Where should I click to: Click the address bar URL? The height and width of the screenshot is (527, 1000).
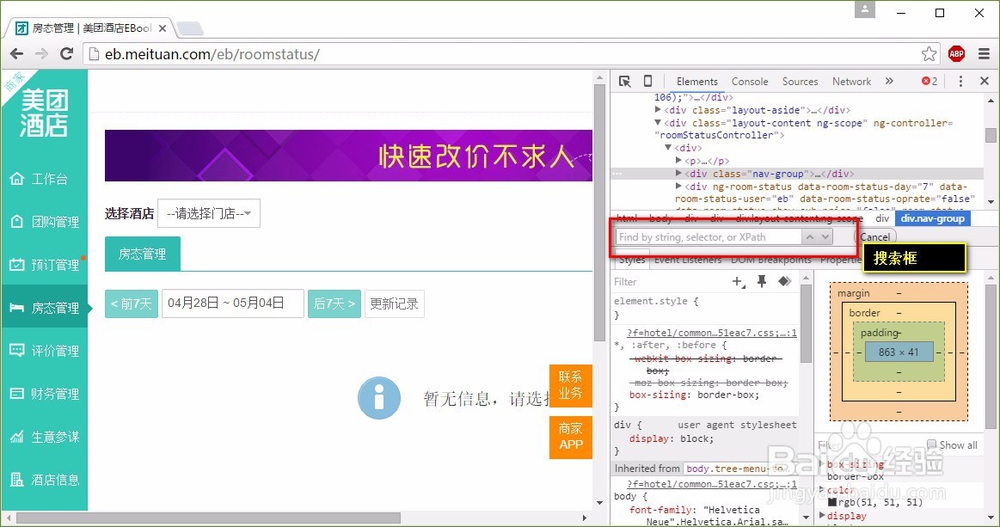[212, 54]
